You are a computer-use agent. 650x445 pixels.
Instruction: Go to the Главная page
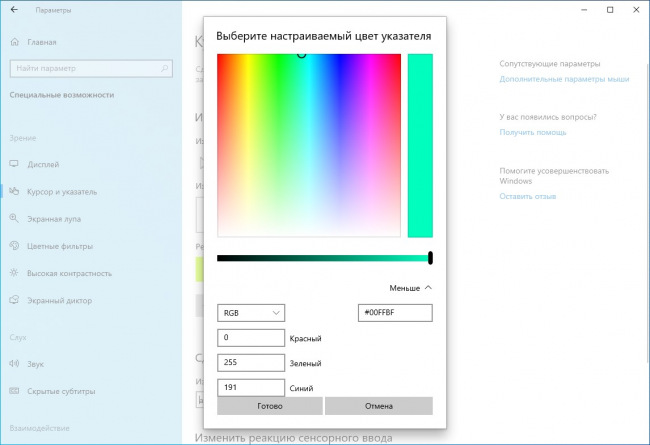pos(42,42)
